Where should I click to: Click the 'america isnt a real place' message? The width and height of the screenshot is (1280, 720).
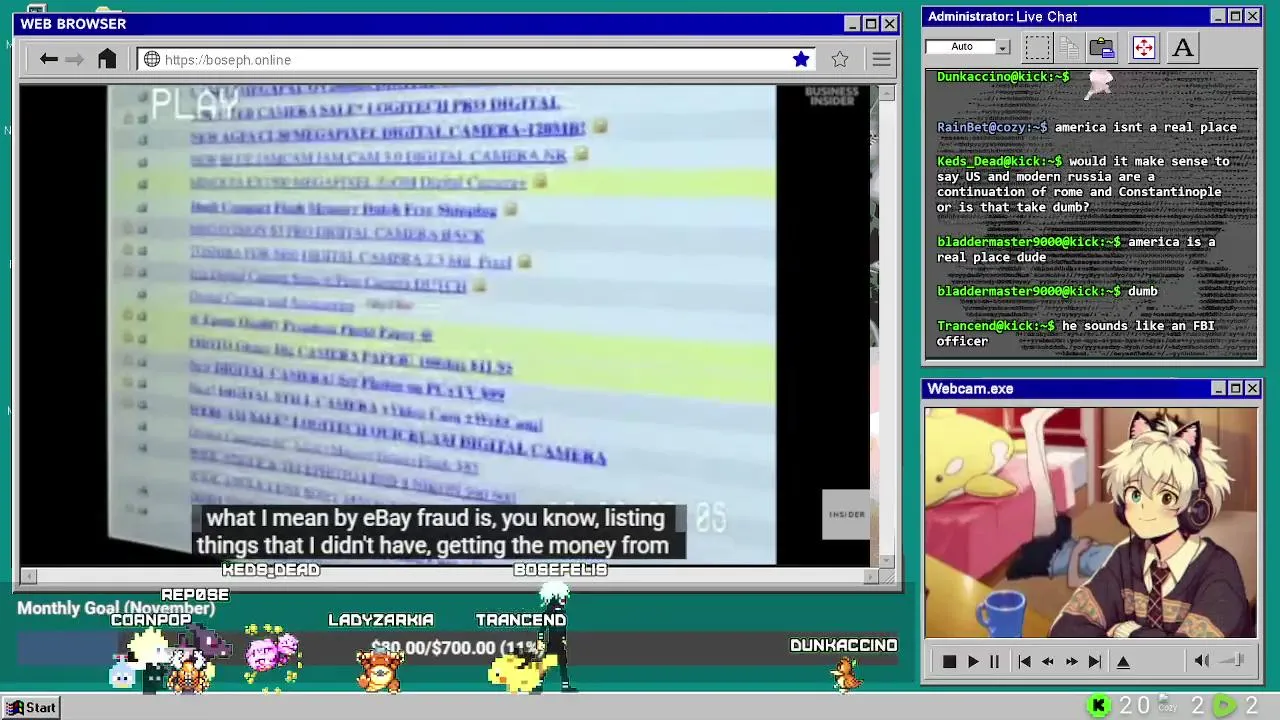pos(1146,127)
